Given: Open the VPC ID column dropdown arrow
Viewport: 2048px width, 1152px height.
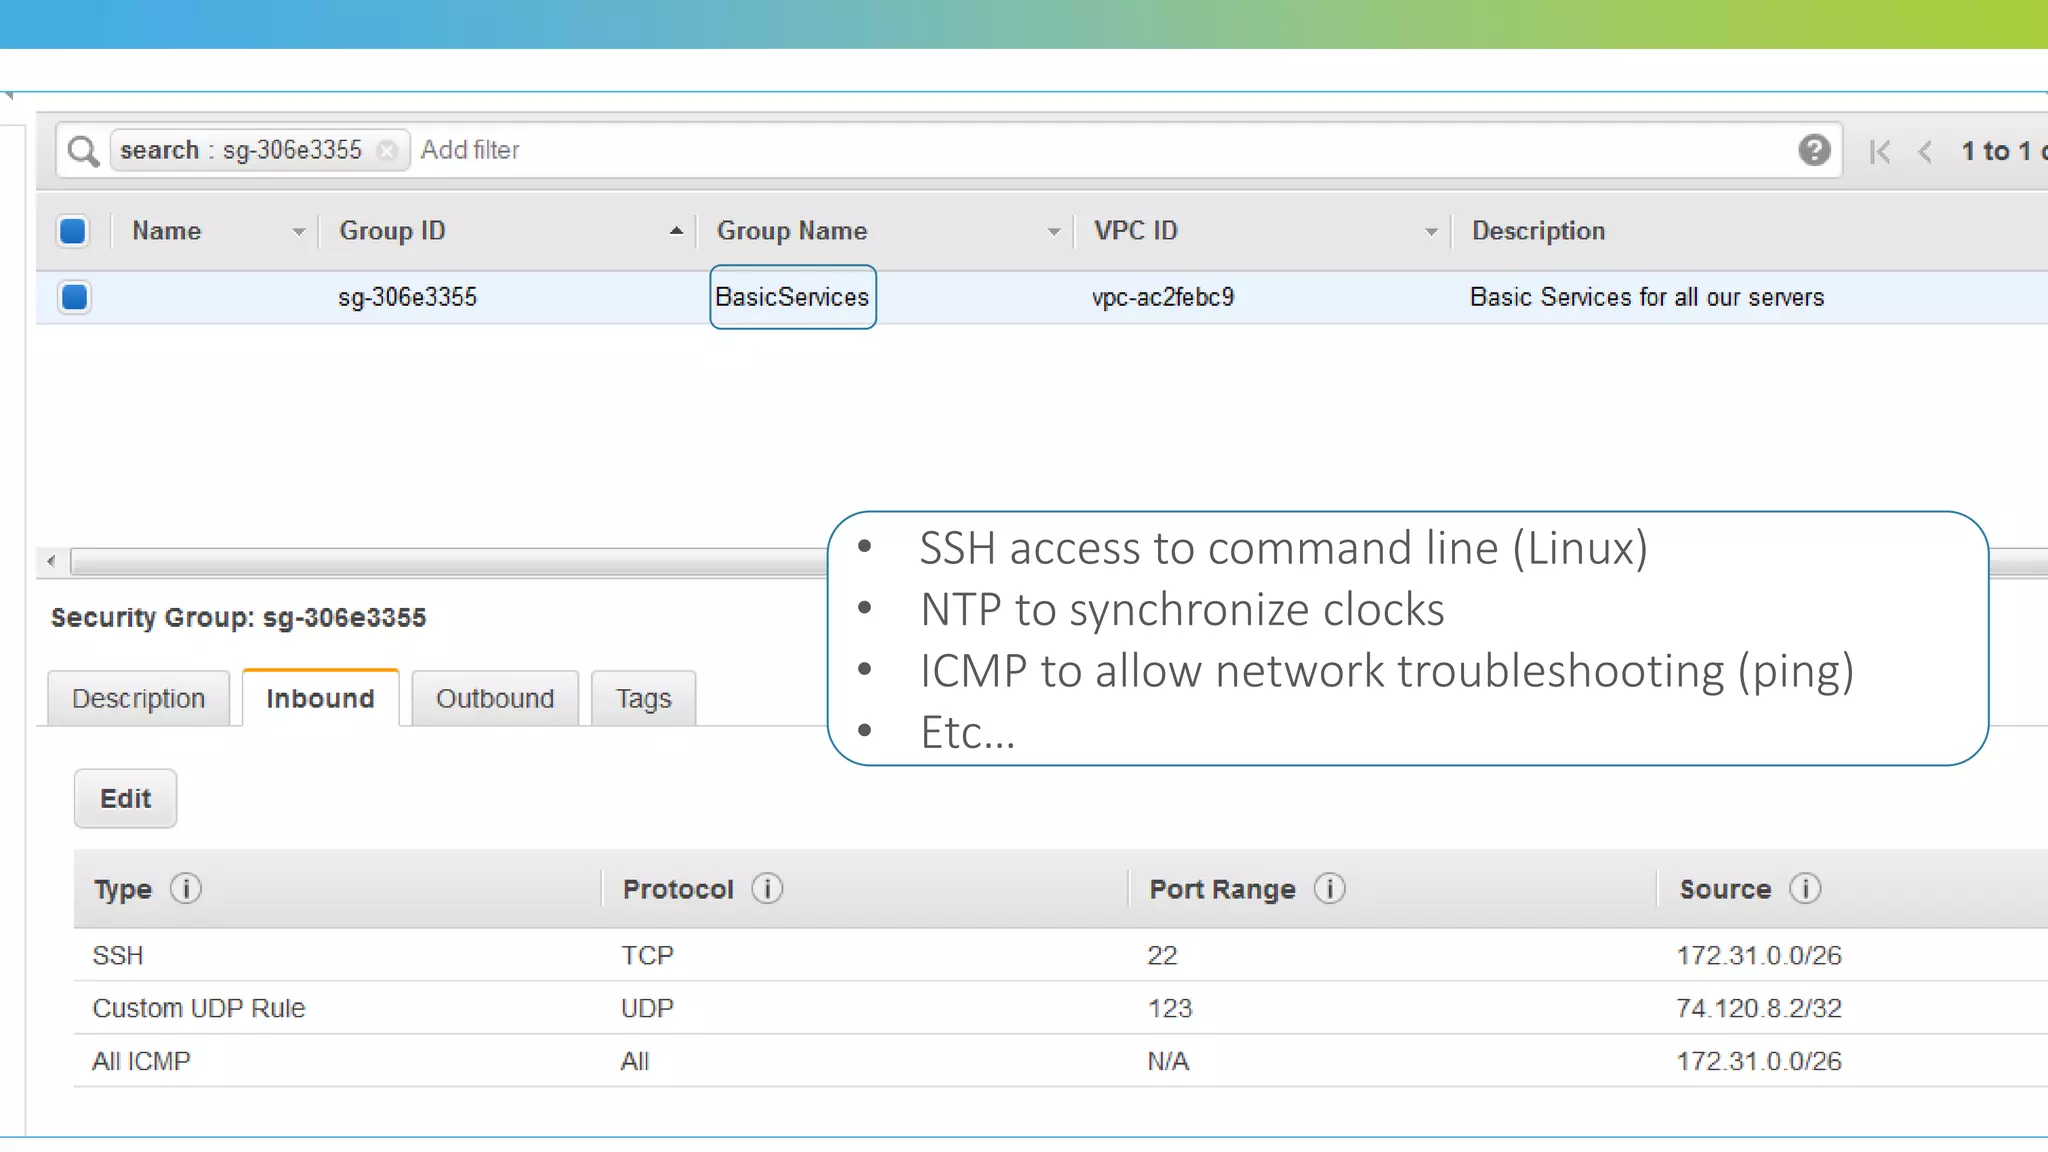Looking at the screenshot, I should pos(1431,232).
